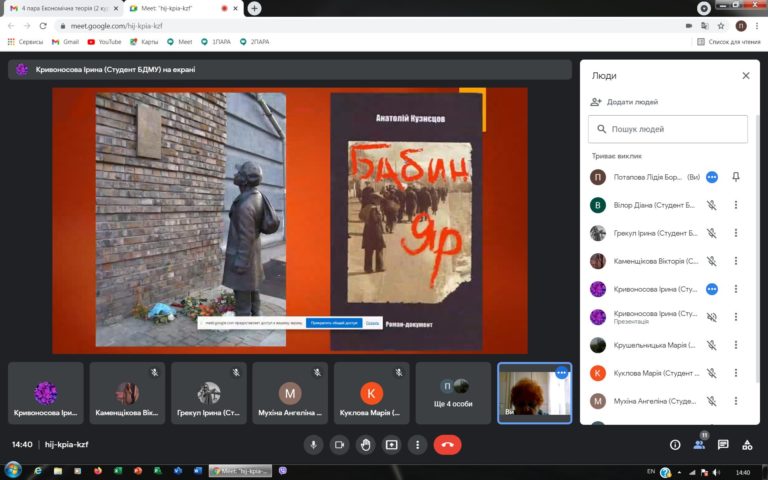Select Каменщікова Вікторія participant tile
The image size is (768, 480).
click(127, 393)
